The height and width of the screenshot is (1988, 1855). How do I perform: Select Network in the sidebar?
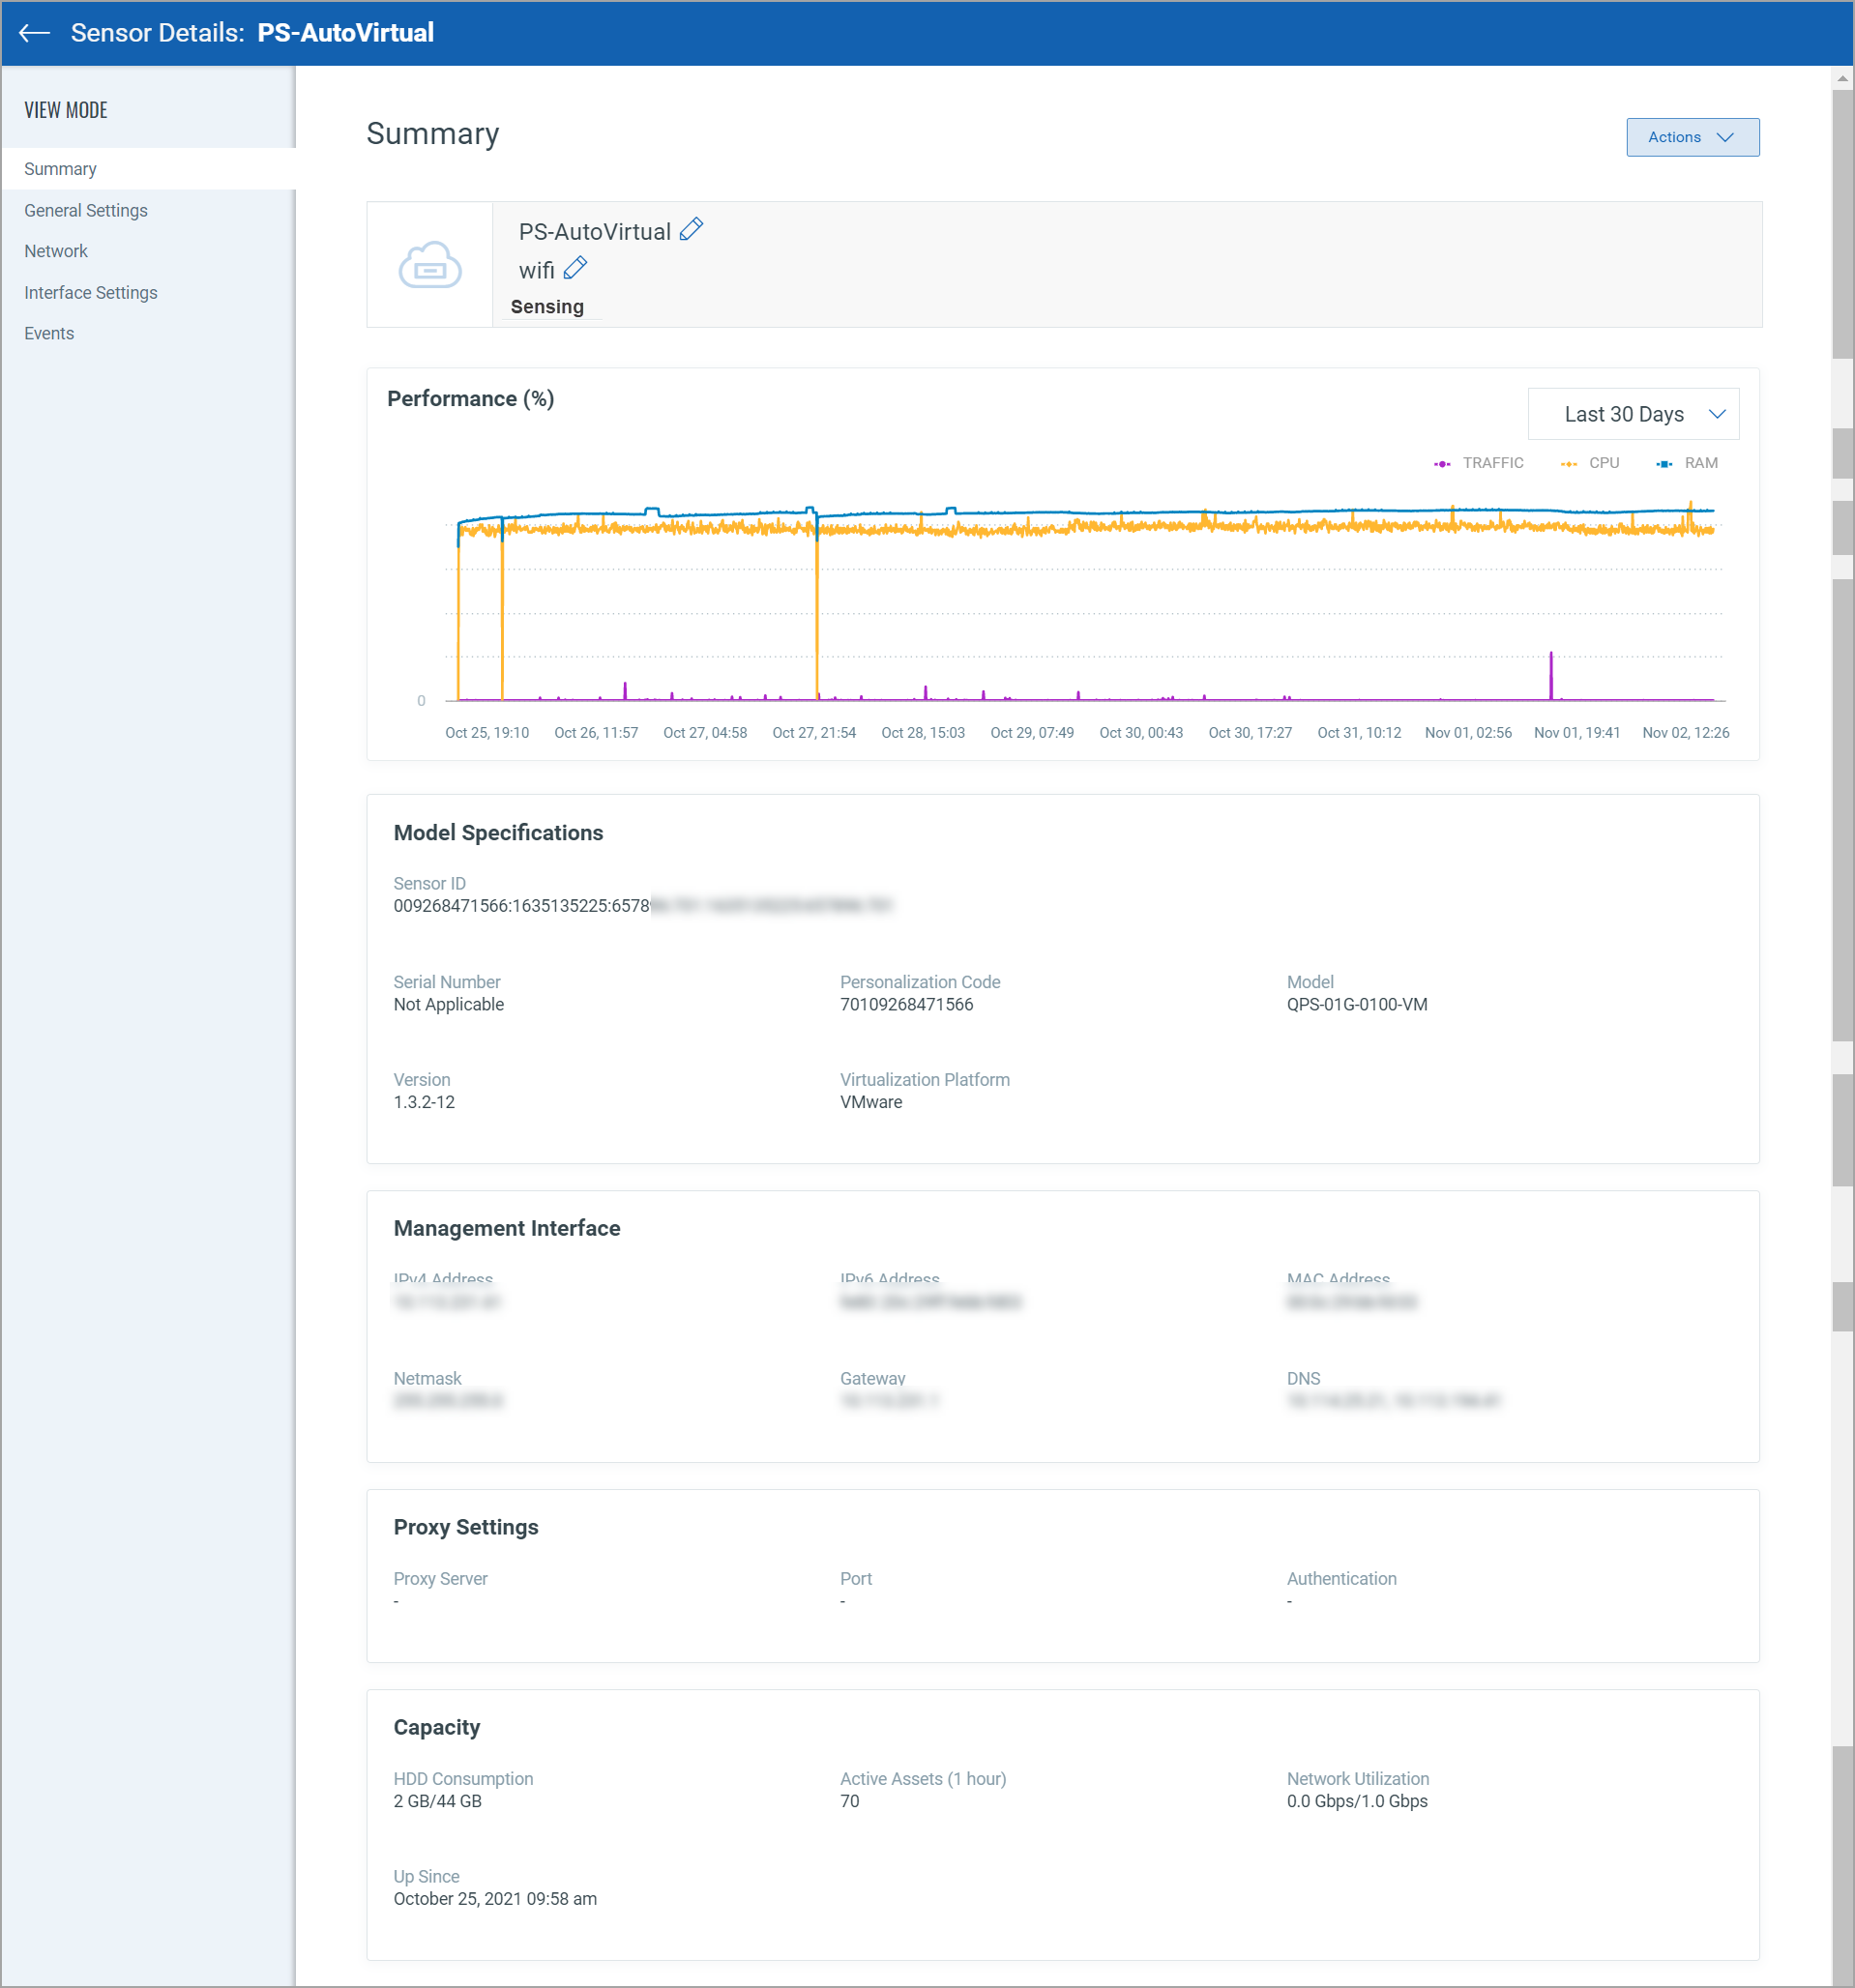point(56,251)
